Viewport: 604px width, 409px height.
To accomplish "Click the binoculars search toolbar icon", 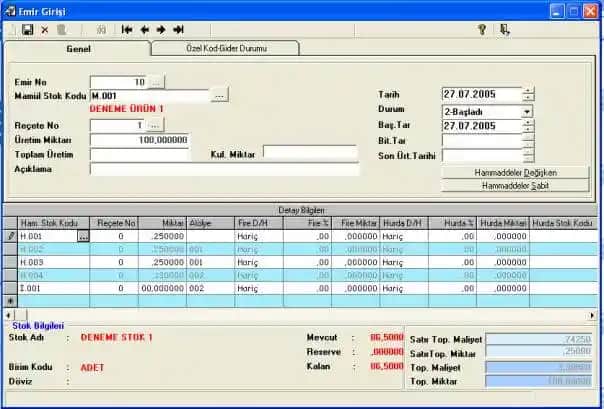I will click(101, 30).
